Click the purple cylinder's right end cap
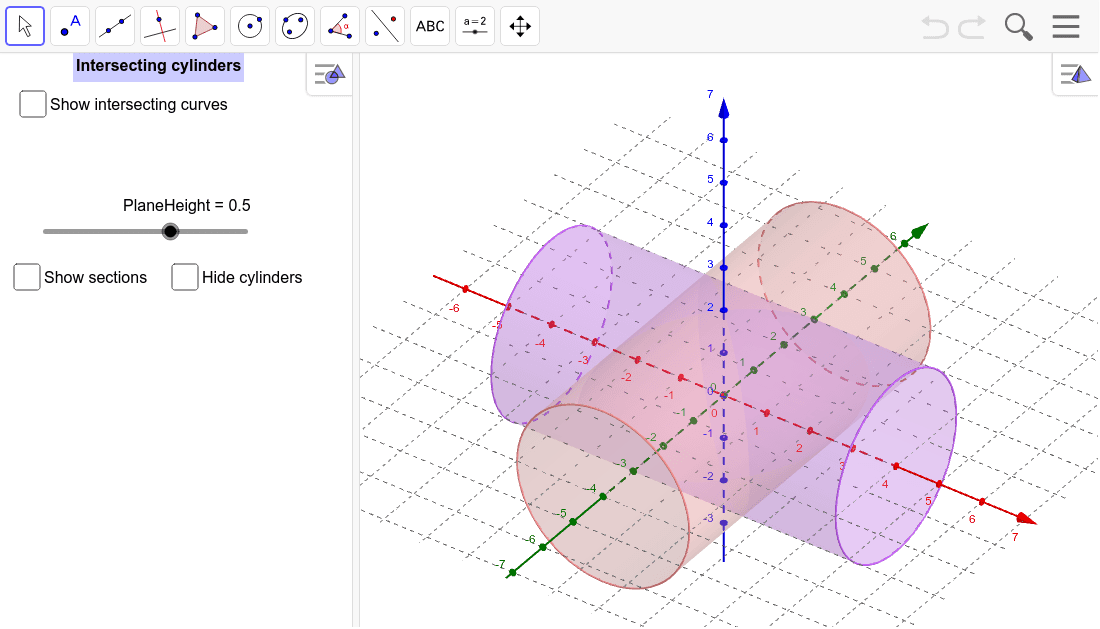Viewport: 1100px width, 629px height. coord(896,466)
